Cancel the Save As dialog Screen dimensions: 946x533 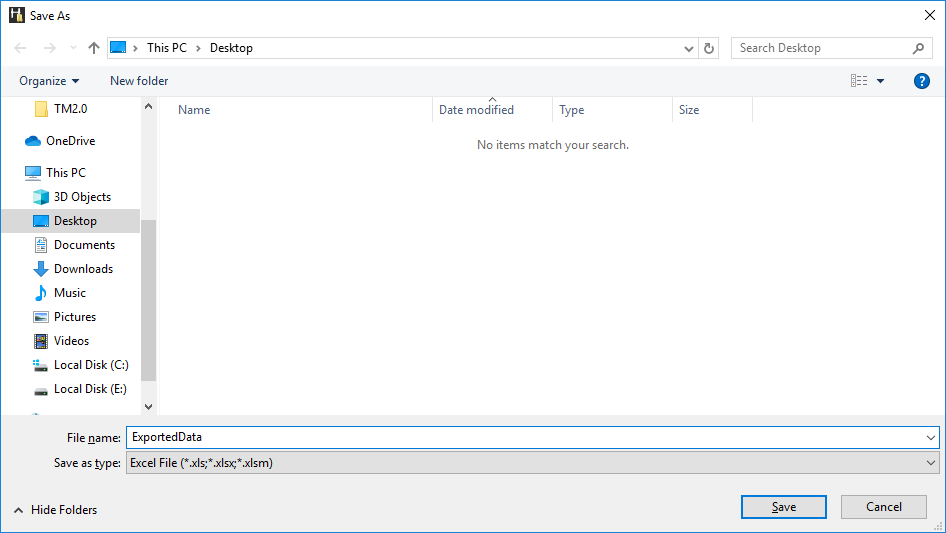point(883,507)
